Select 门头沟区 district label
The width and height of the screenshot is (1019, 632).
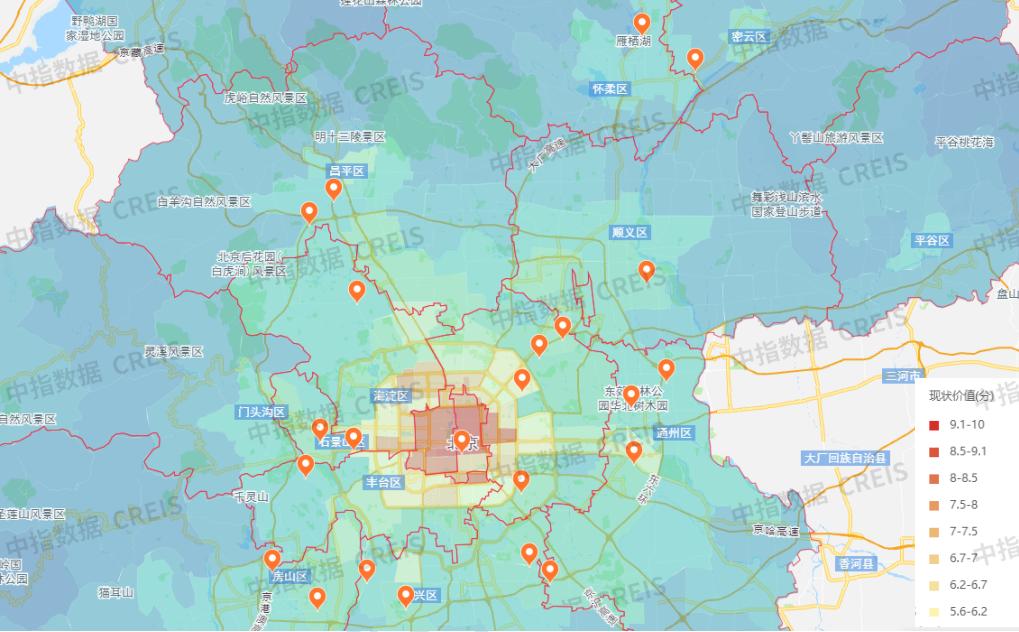click(261, 412)
